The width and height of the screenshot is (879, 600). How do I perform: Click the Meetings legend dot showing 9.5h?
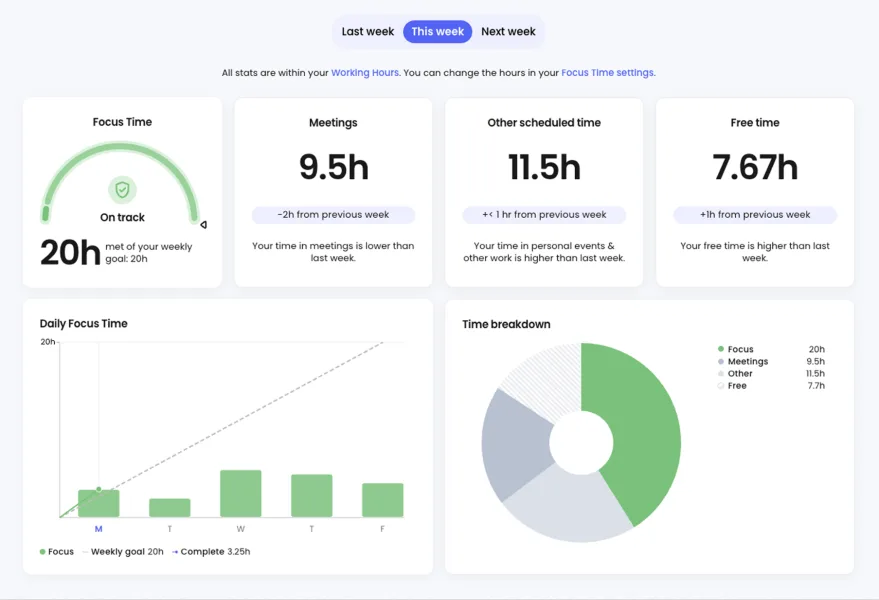tap(721, 361)
